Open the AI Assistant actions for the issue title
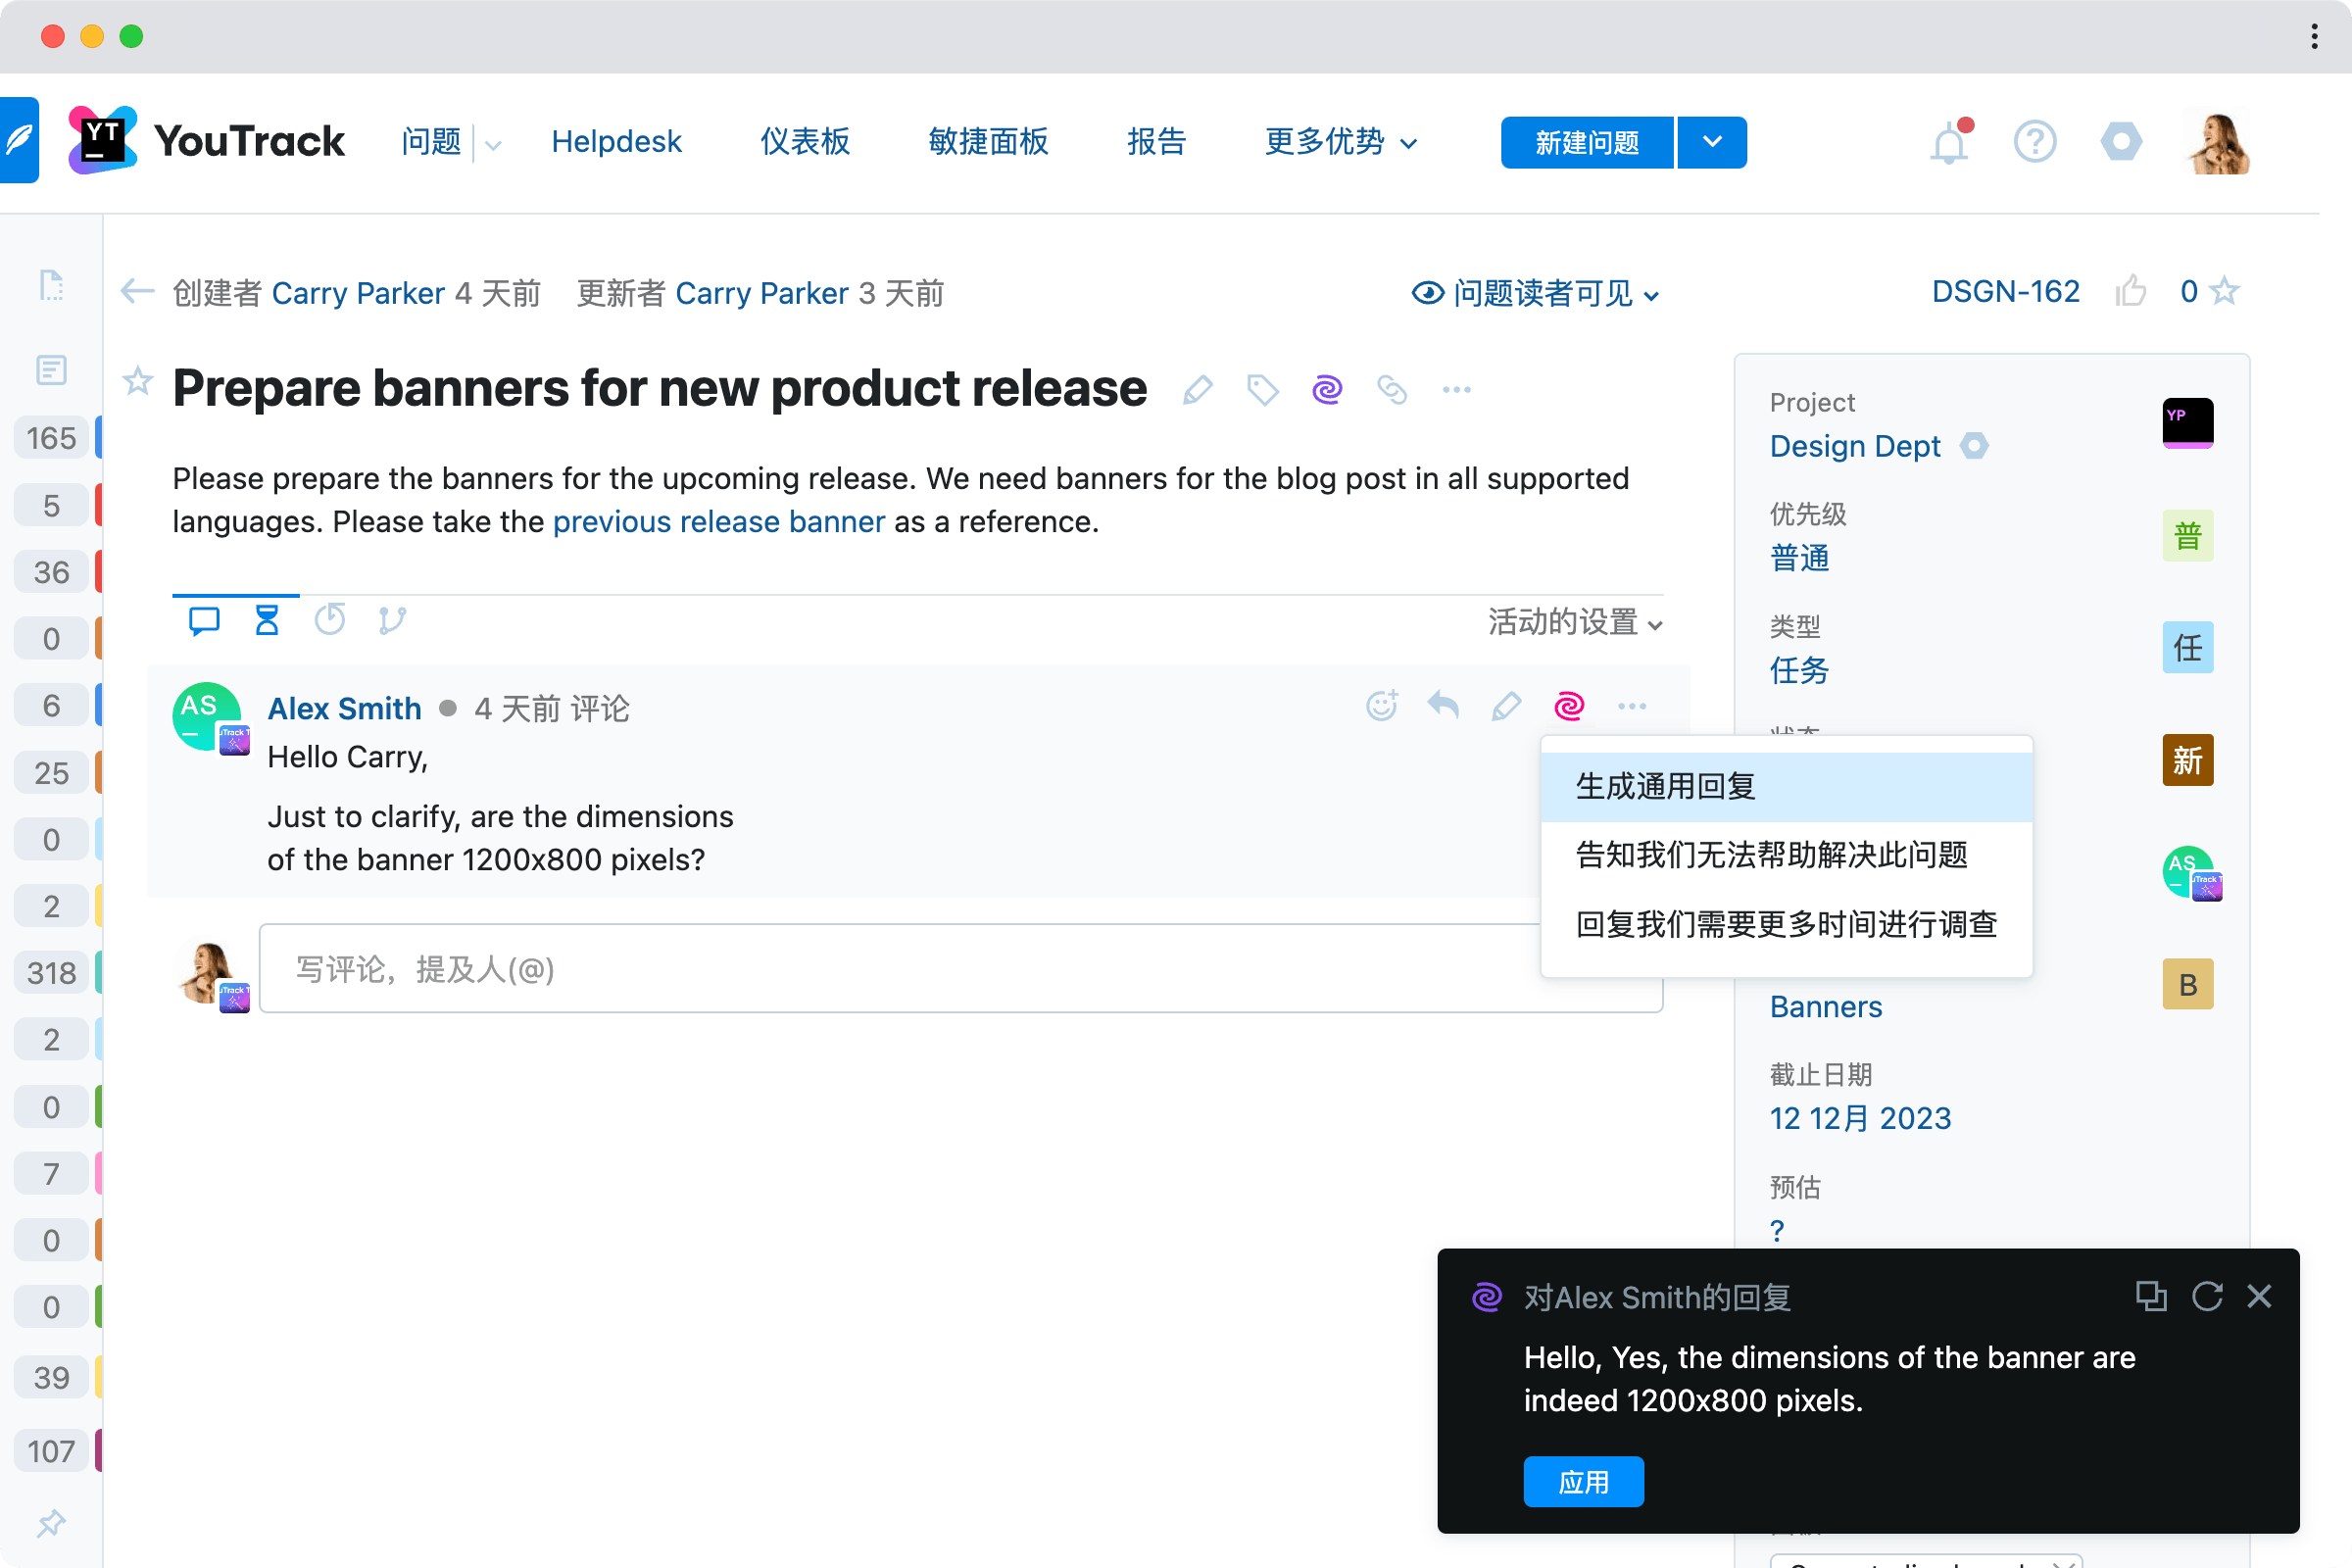This screenshot has height=1568, width=2352. pos(1327,390)
